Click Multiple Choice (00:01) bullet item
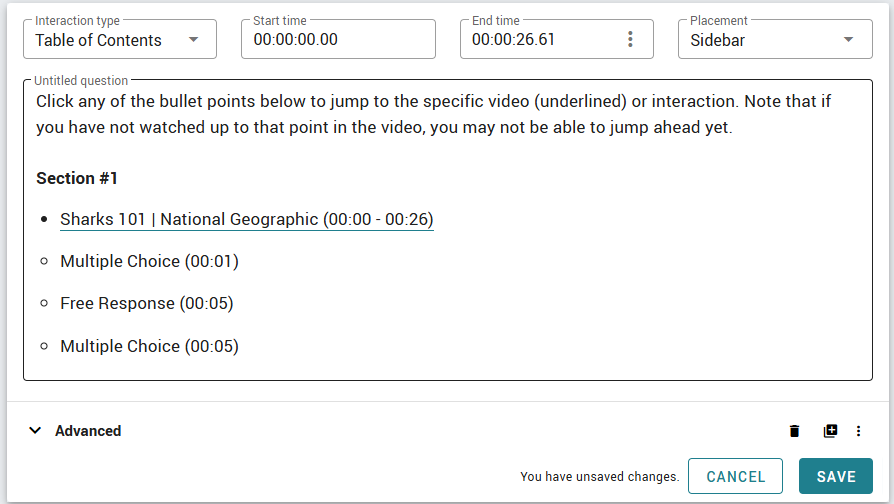 click(149, 261)
